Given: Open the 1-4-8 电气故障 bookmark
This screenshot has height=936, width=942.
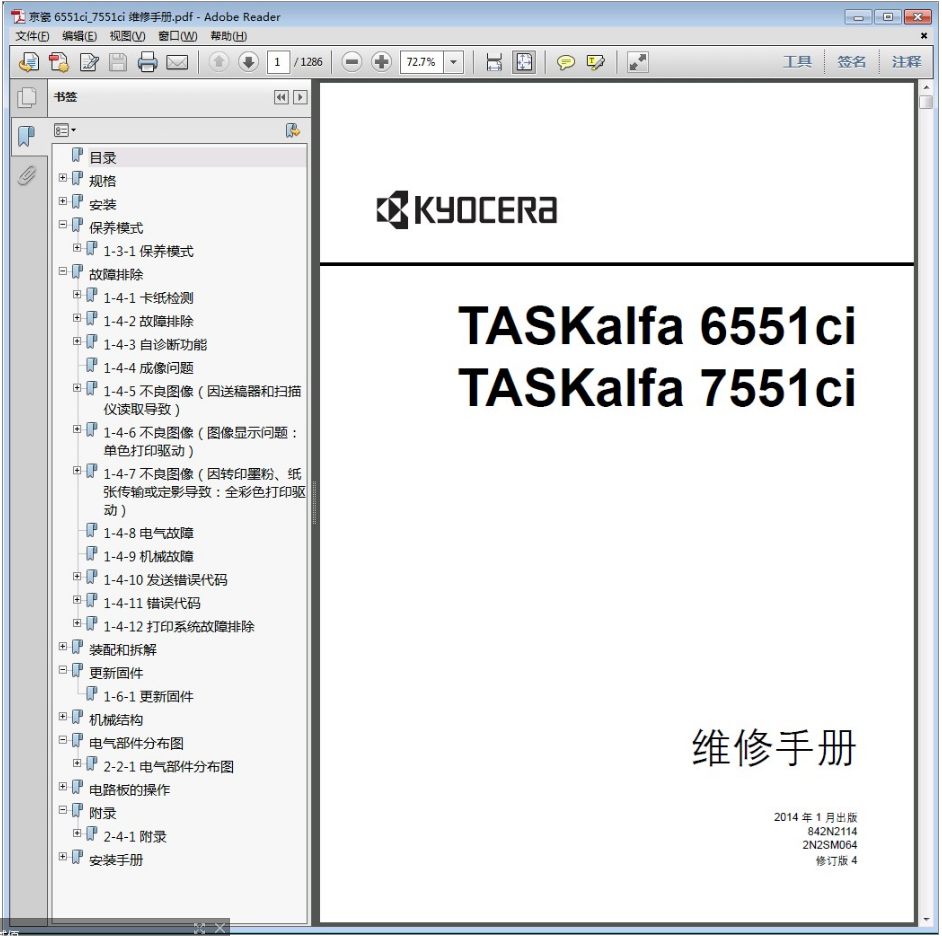Looking at the screenshot, I should 148,533.
